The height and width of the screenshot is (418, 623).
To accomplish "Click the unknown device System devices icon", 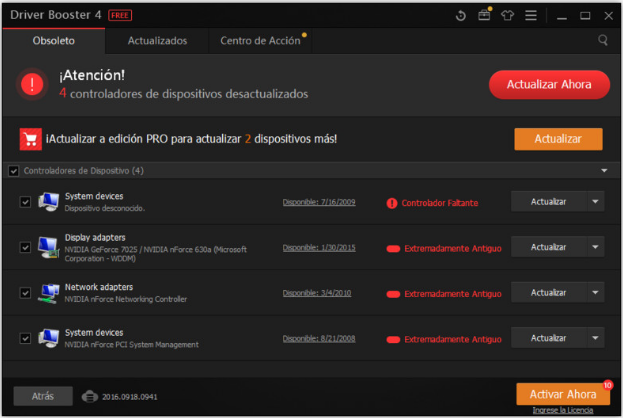I will [49, 201].
